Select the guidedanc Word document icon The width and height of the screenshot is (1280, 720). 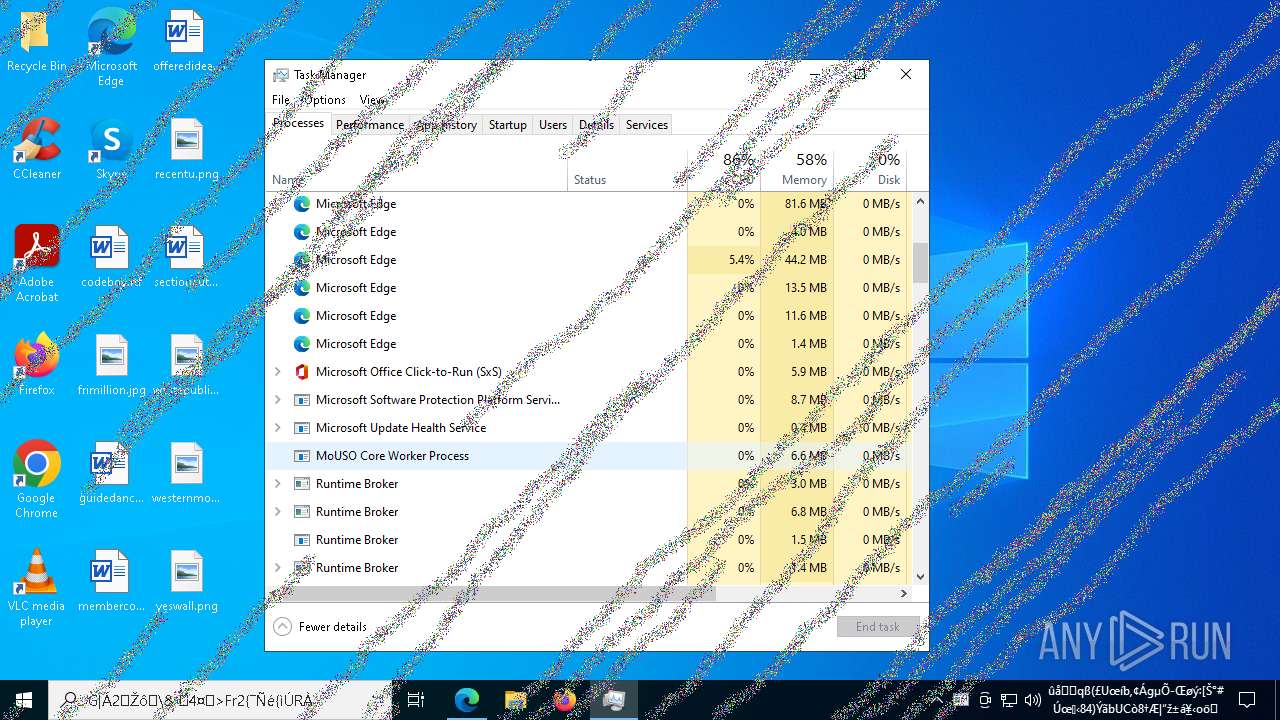(x=111, y=473)
